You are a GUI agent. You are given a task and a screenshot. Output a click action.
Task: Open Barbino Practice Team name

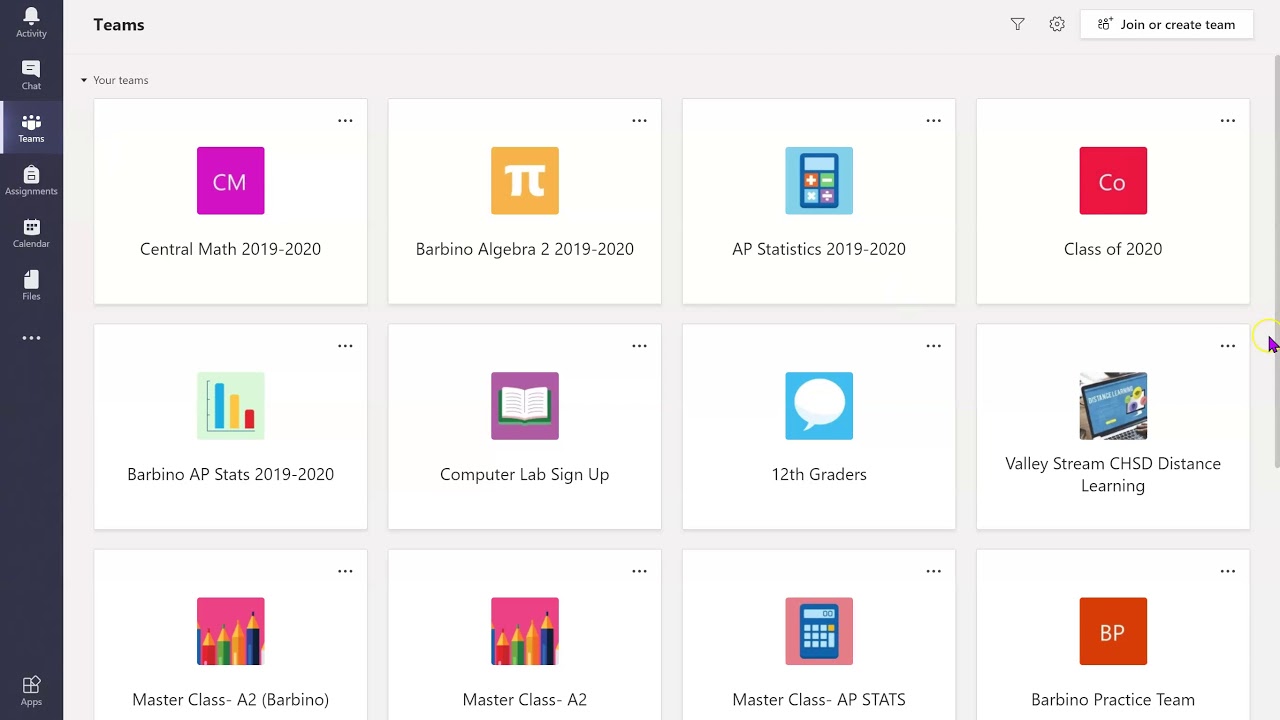[x=1113, y=699]
